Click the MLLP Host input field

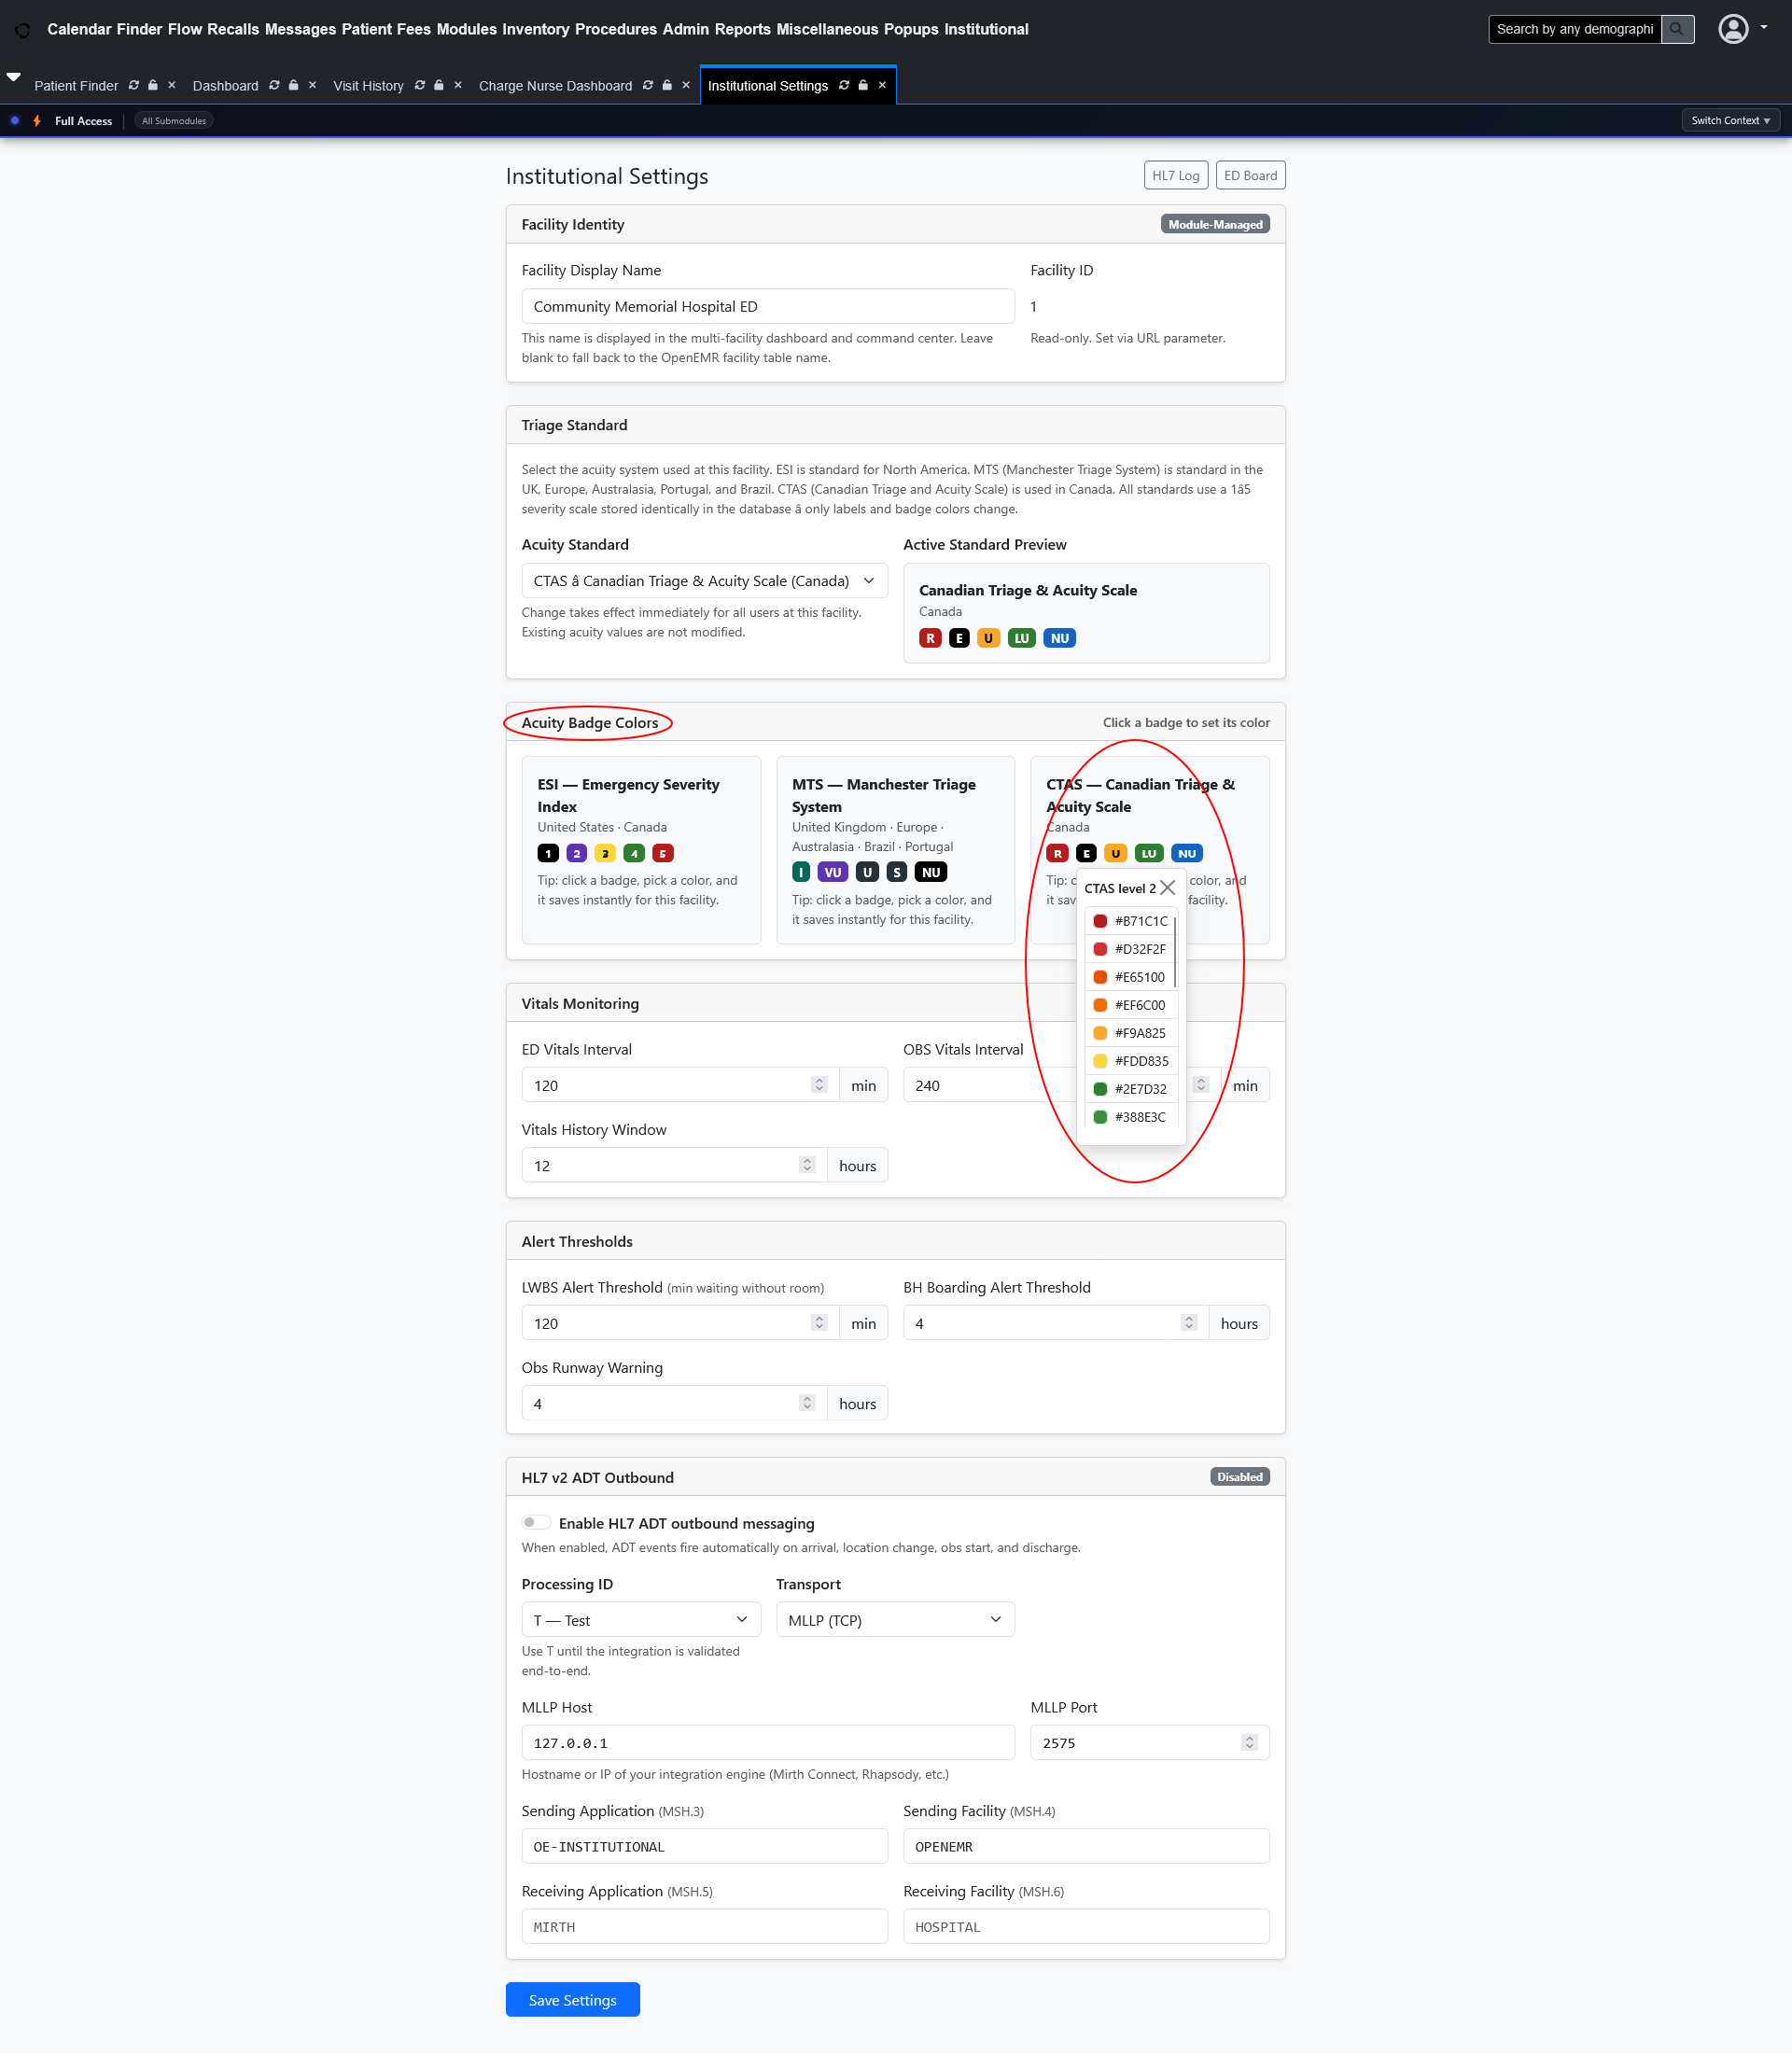pos(767,1742)
